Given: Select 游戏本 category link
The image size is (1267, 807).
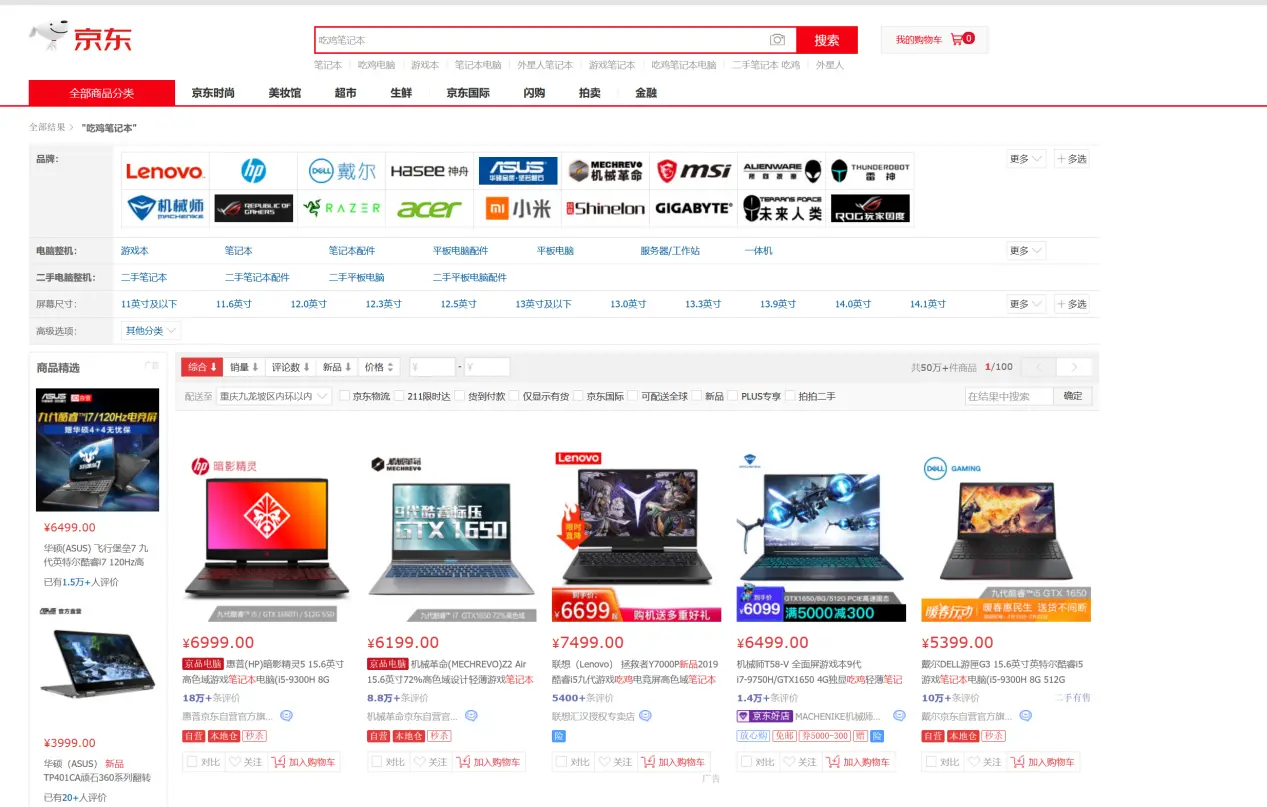Looking at the screenshot, I should 135,251.
